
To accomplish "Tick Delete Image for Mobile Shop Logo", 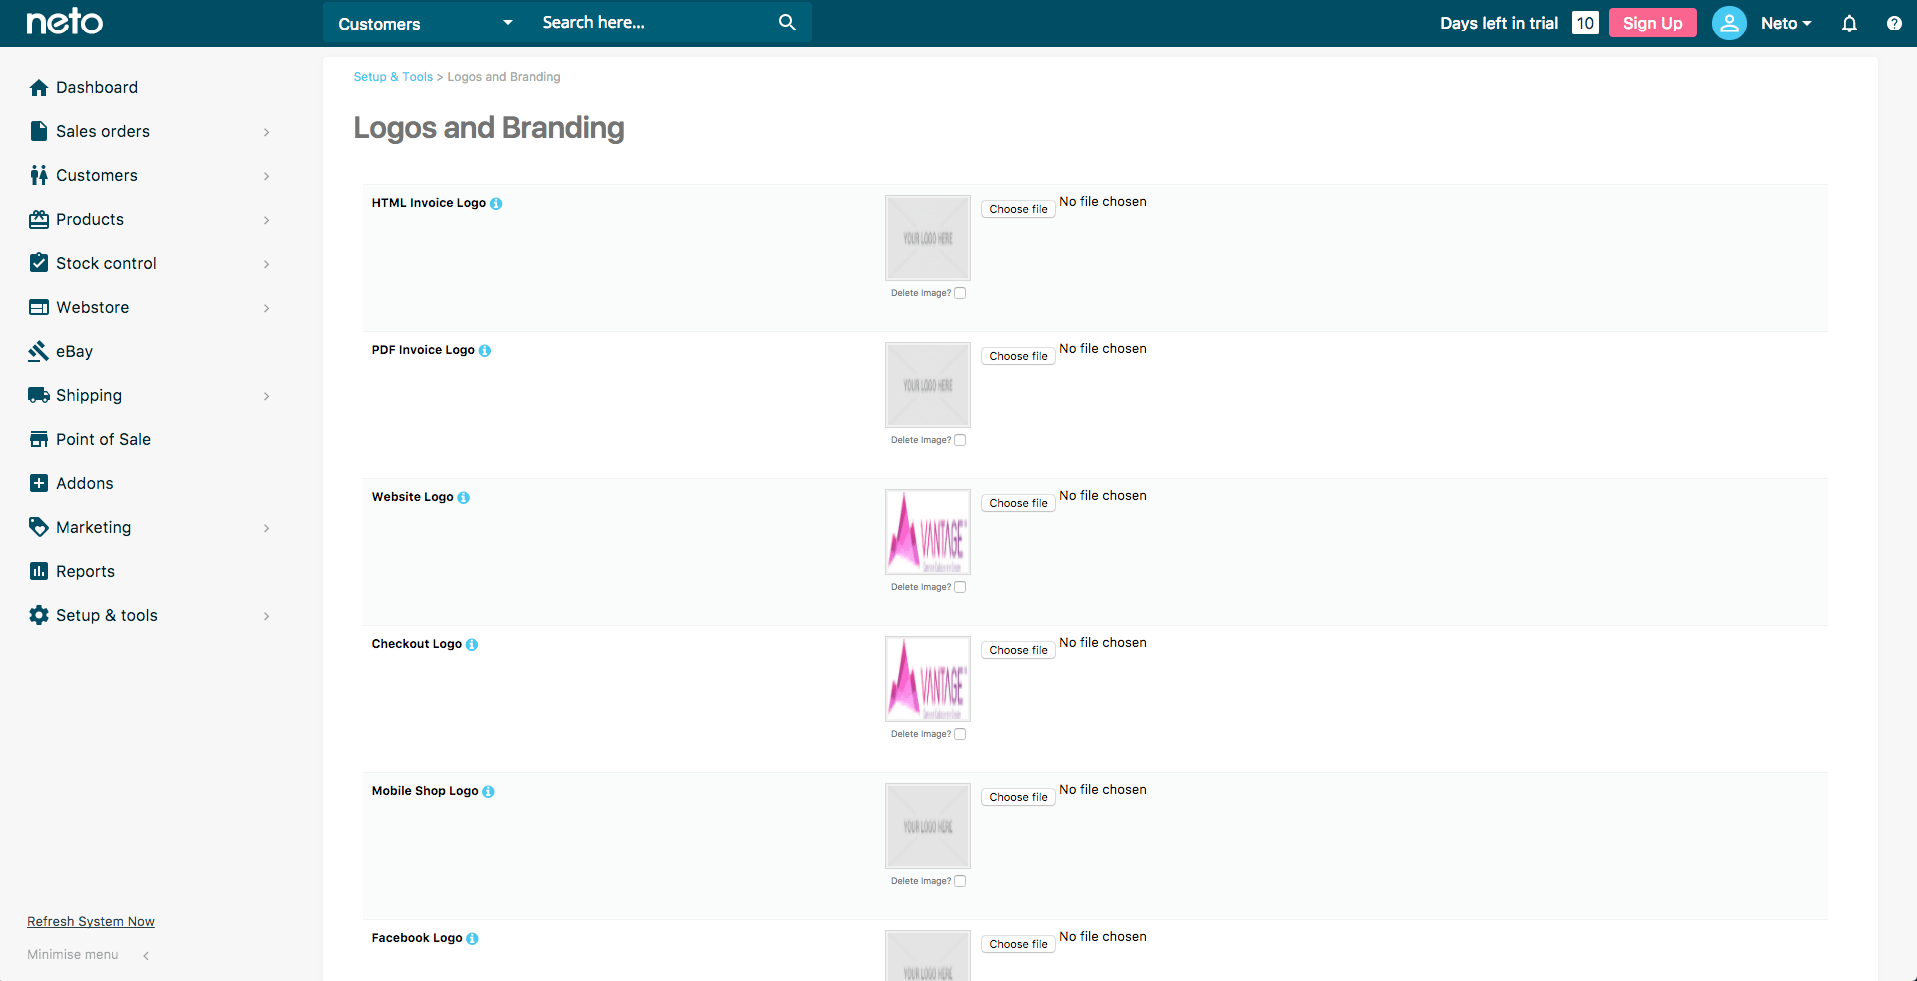I will tap(960, 881).
